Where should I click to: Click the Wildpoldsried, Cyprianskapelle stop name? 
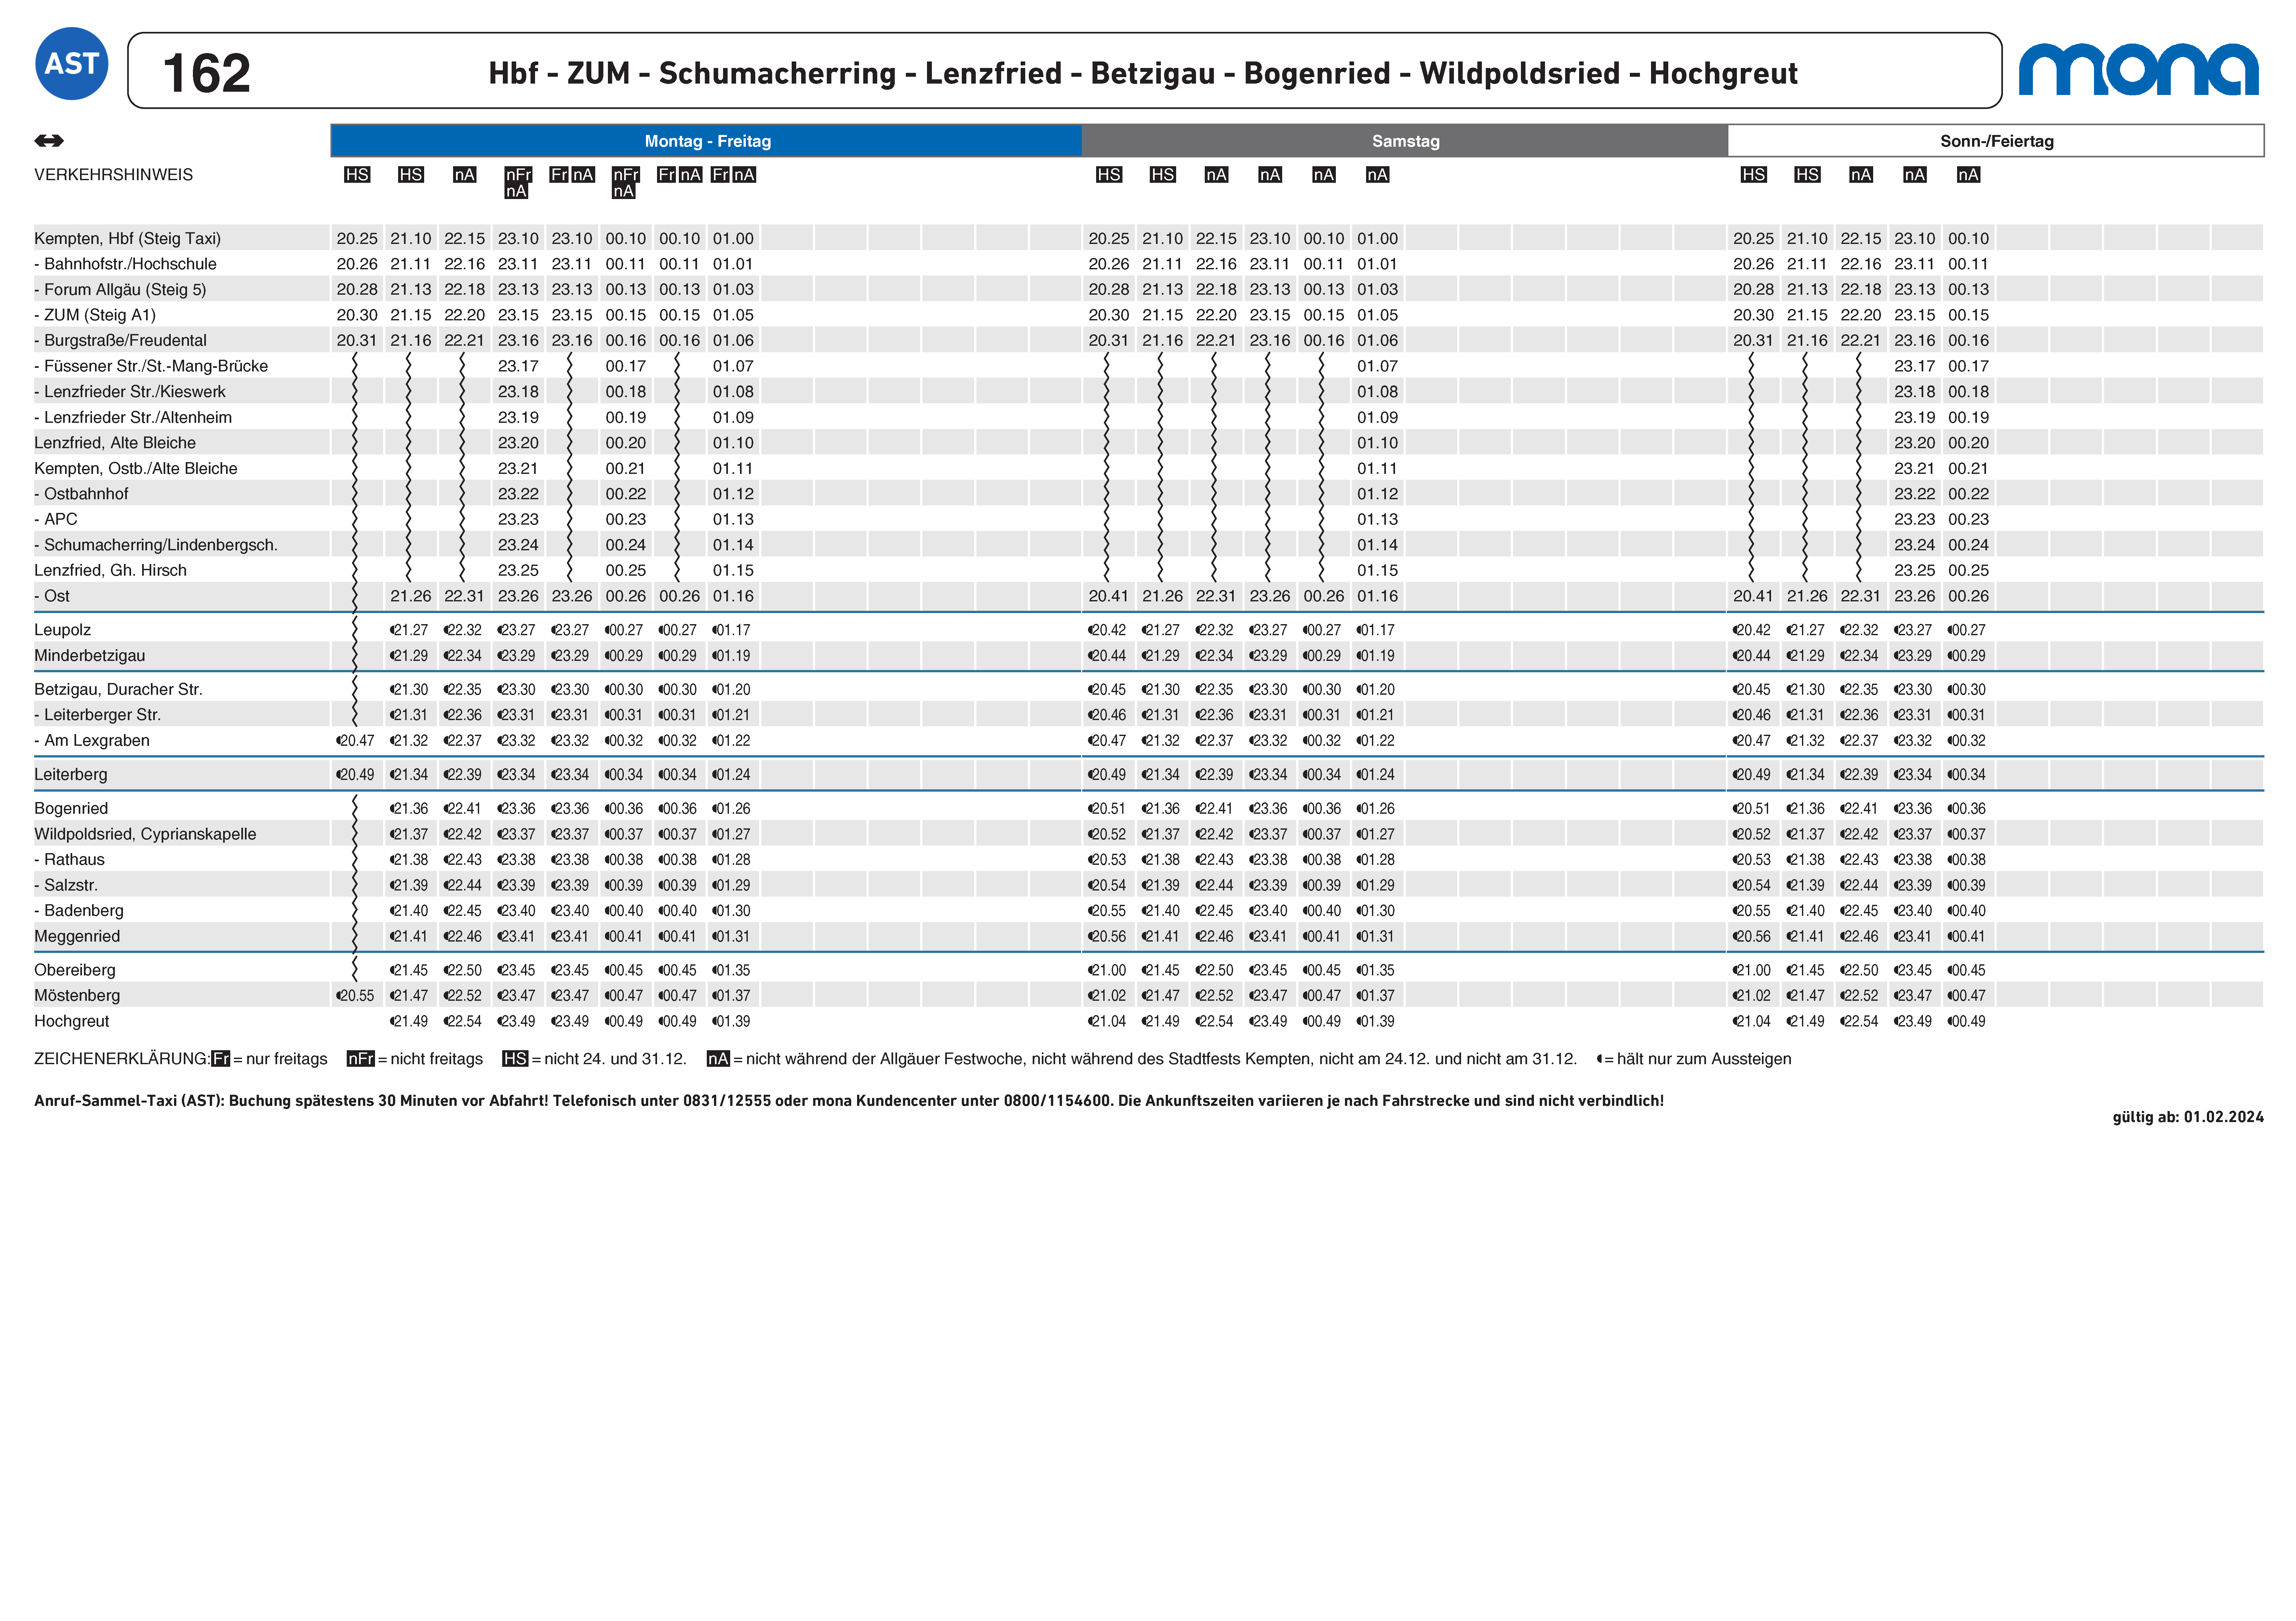(145, 834)
